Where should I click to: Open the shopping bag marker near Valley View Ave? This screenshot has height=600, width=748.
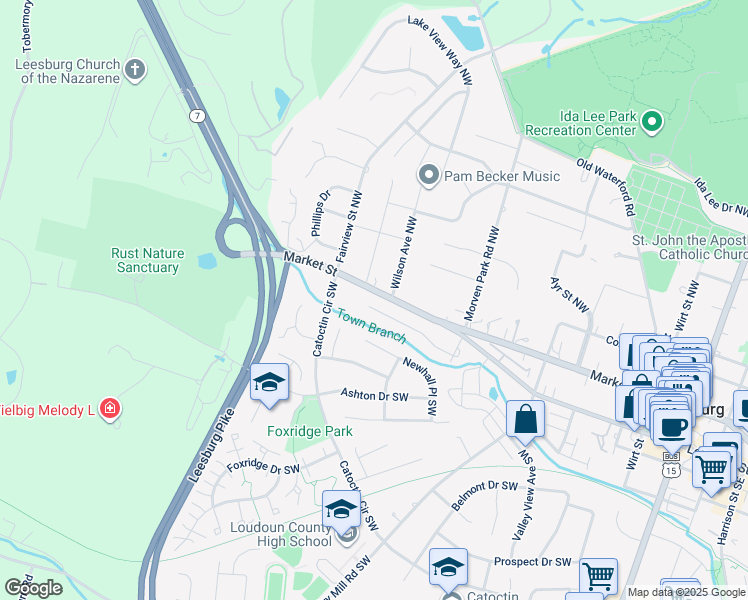(x=525, y=422)
